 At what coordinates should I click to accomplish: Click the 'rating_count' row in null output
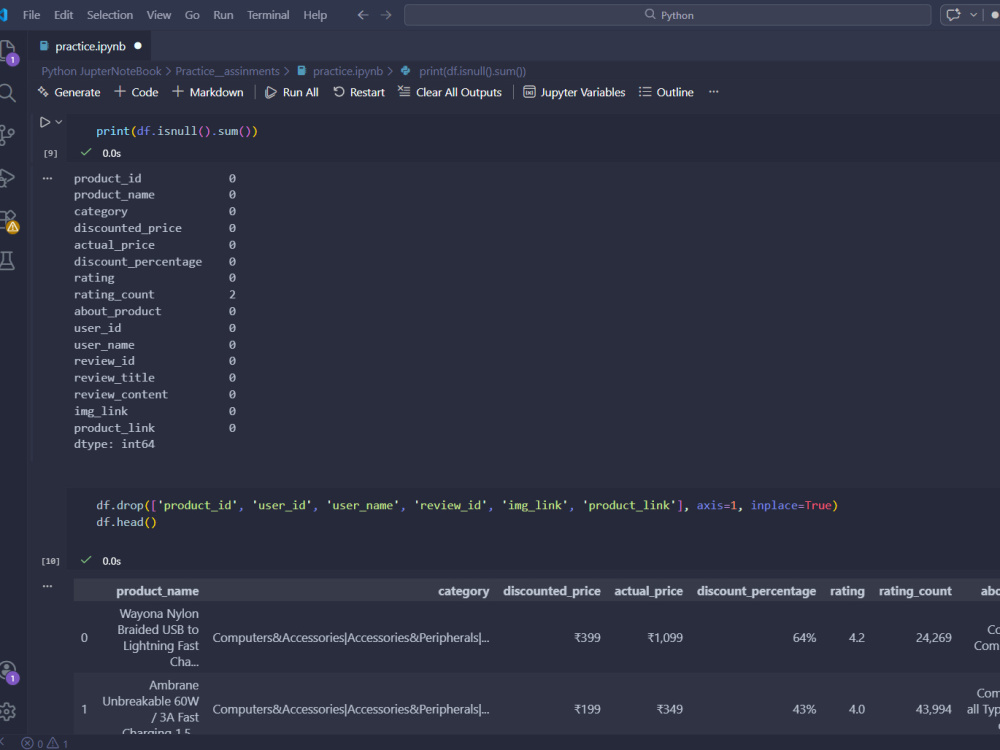[155, 295]
